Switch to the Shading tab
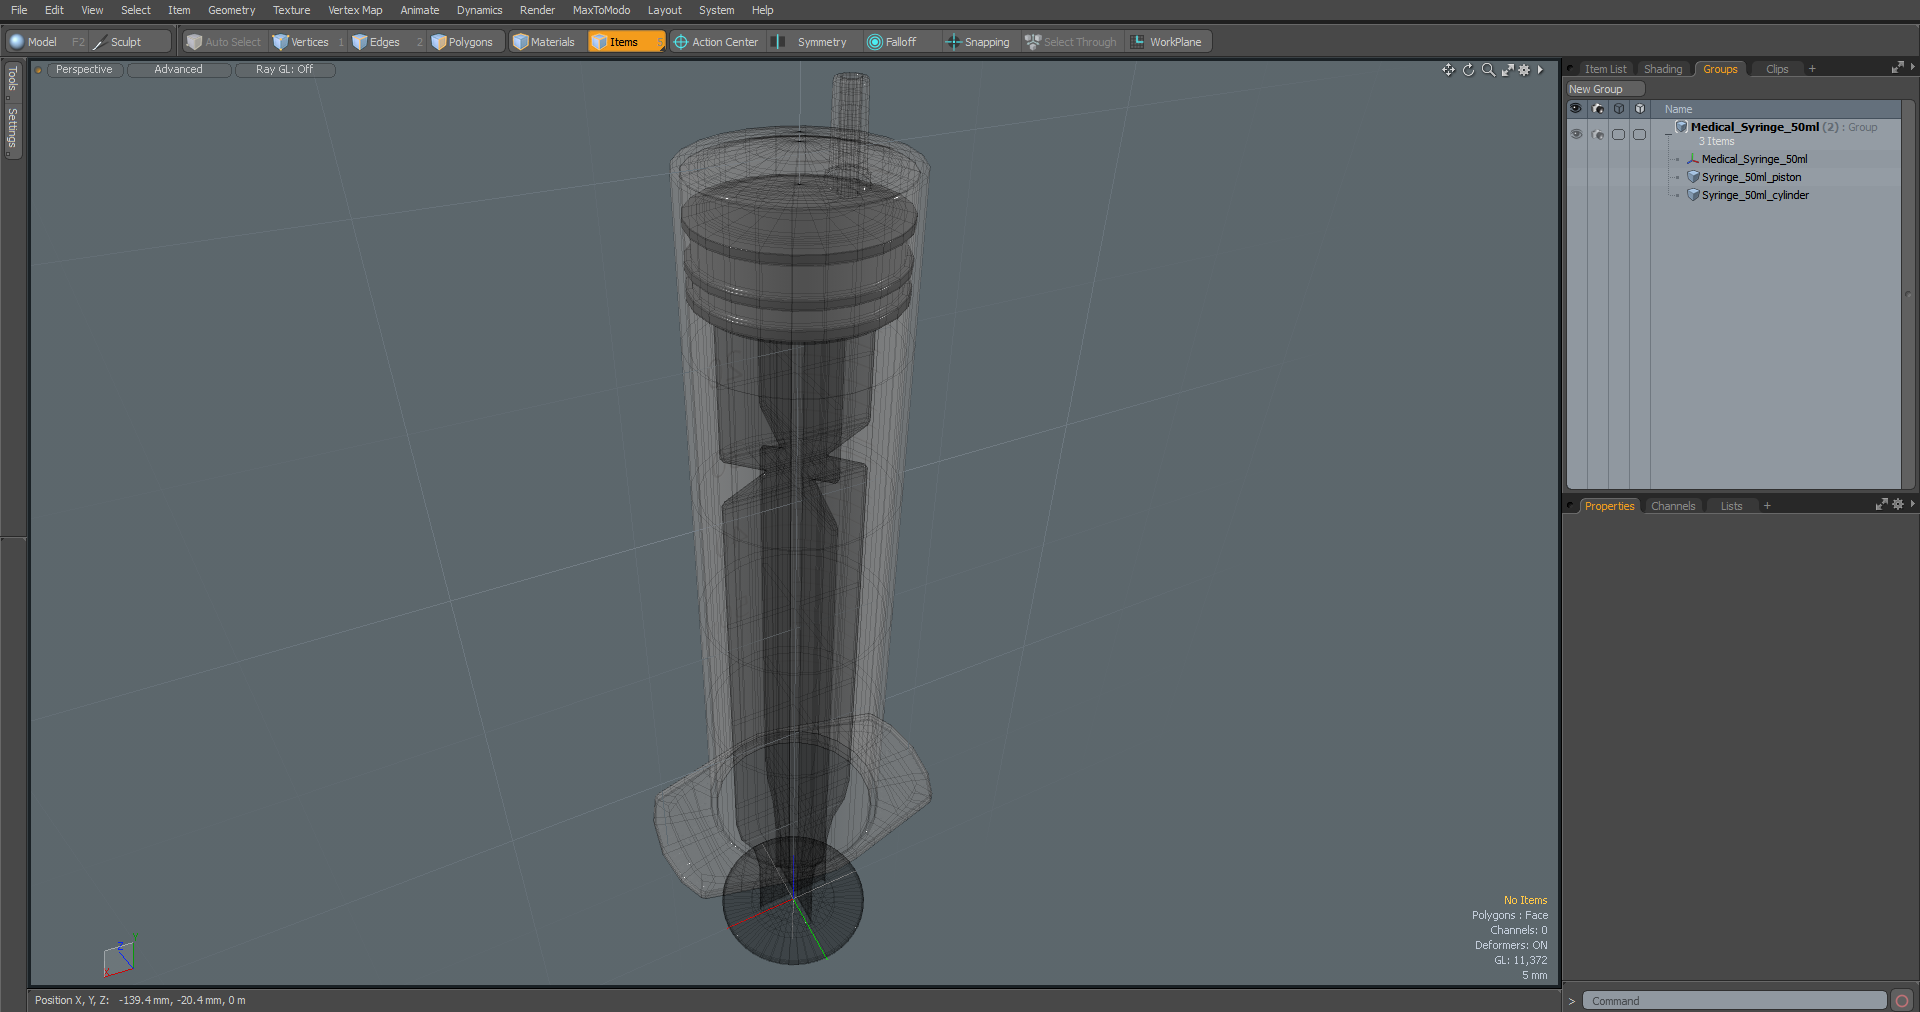 tap(1663, 69)
